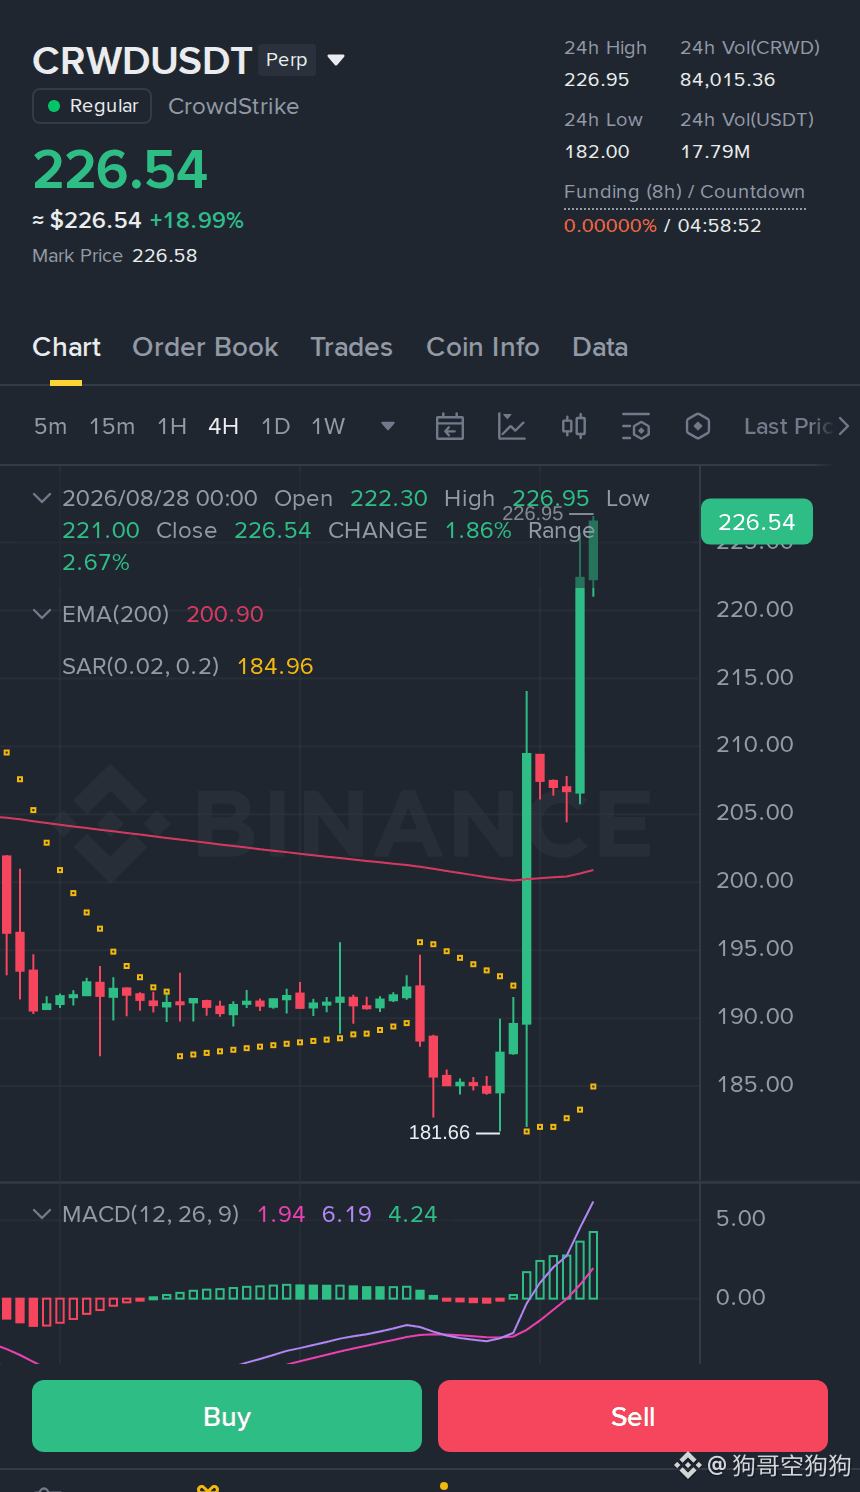Expand more timeframes dropdown arrow

[x=388, y=427]
